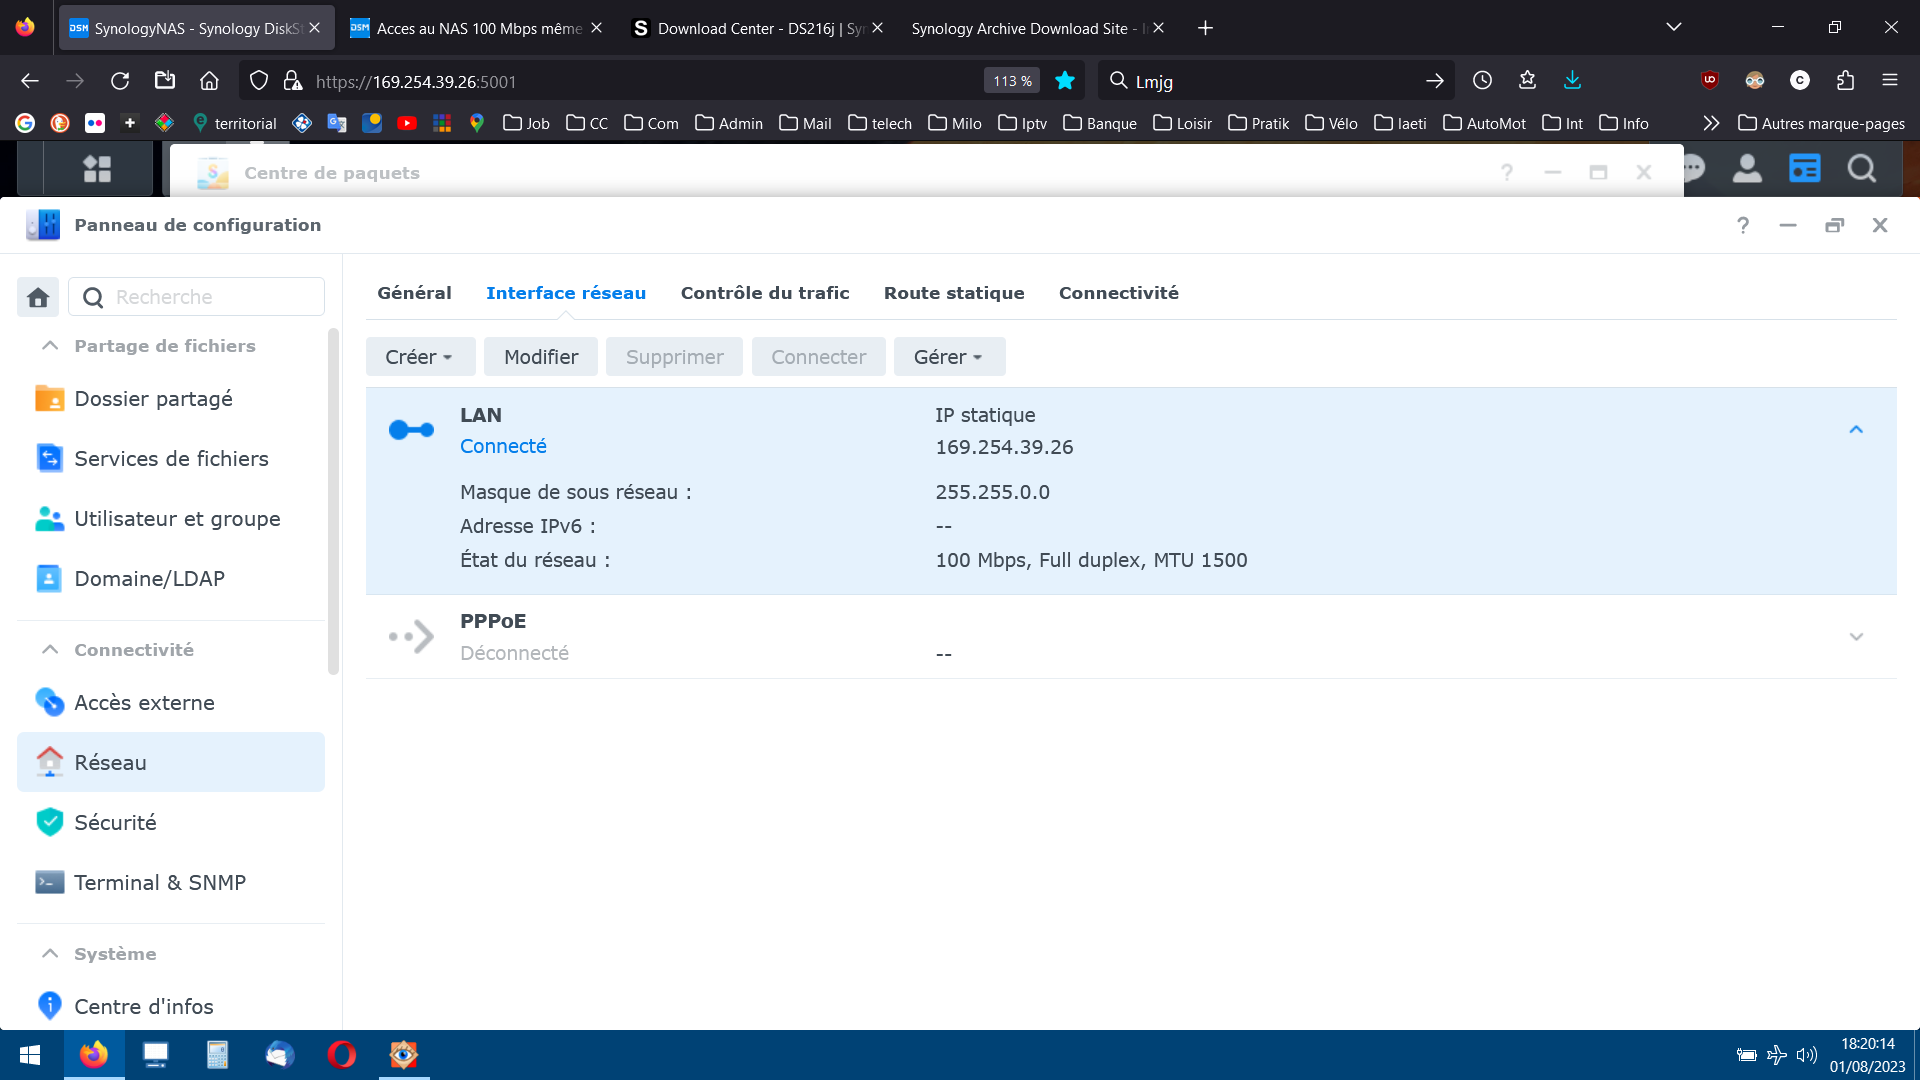1920x1080 pixels.
Task: Click the Recherche search field
Action: point(212,297)
